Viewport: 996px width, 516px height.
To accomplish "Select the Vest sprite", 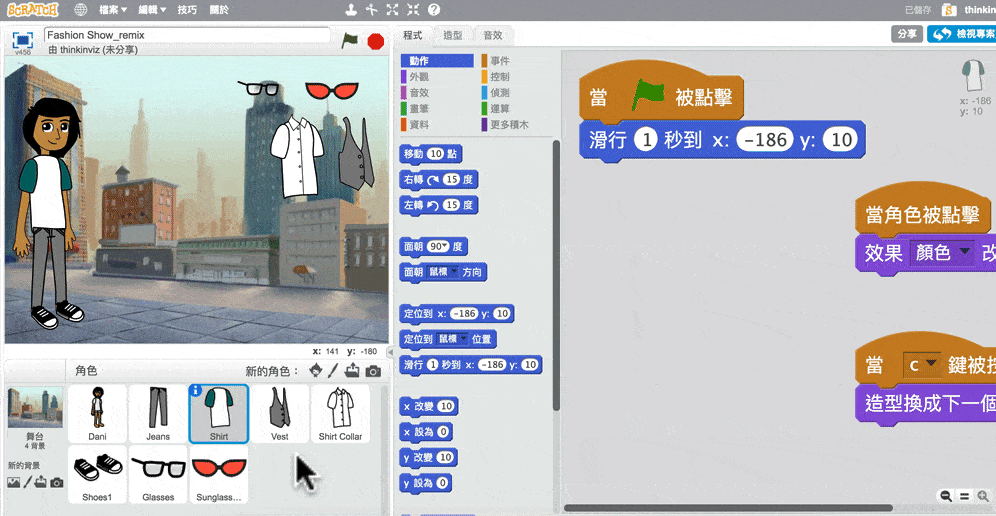I will pyautogui.click(x=279, y=413).
